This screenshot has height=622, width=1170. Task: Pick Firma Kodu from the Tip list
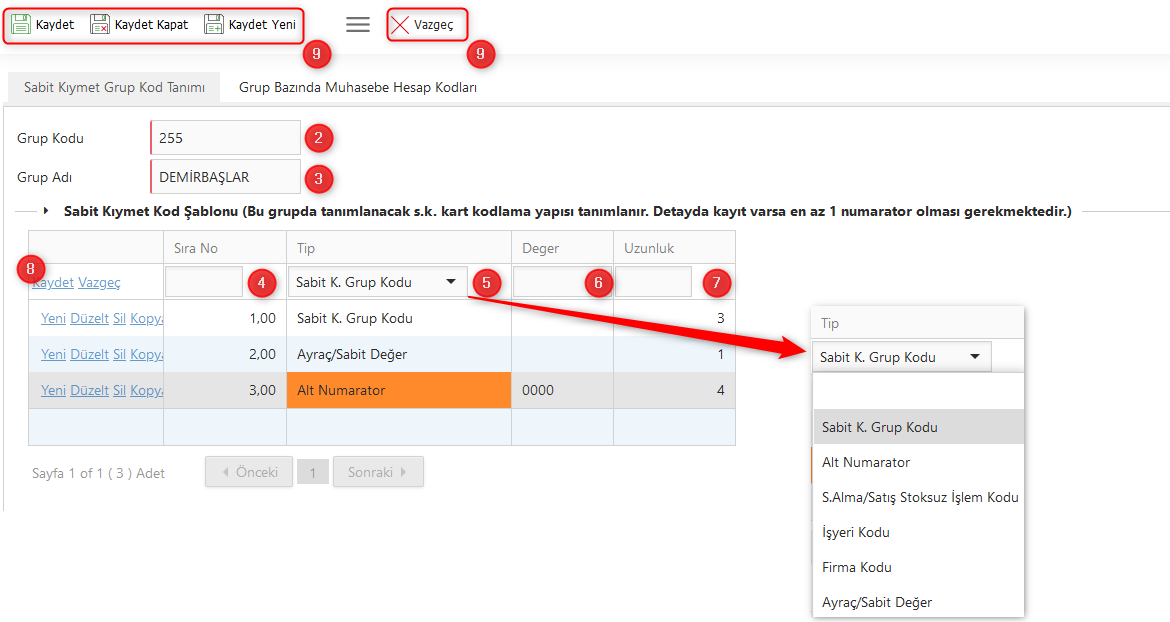[856, 567]
